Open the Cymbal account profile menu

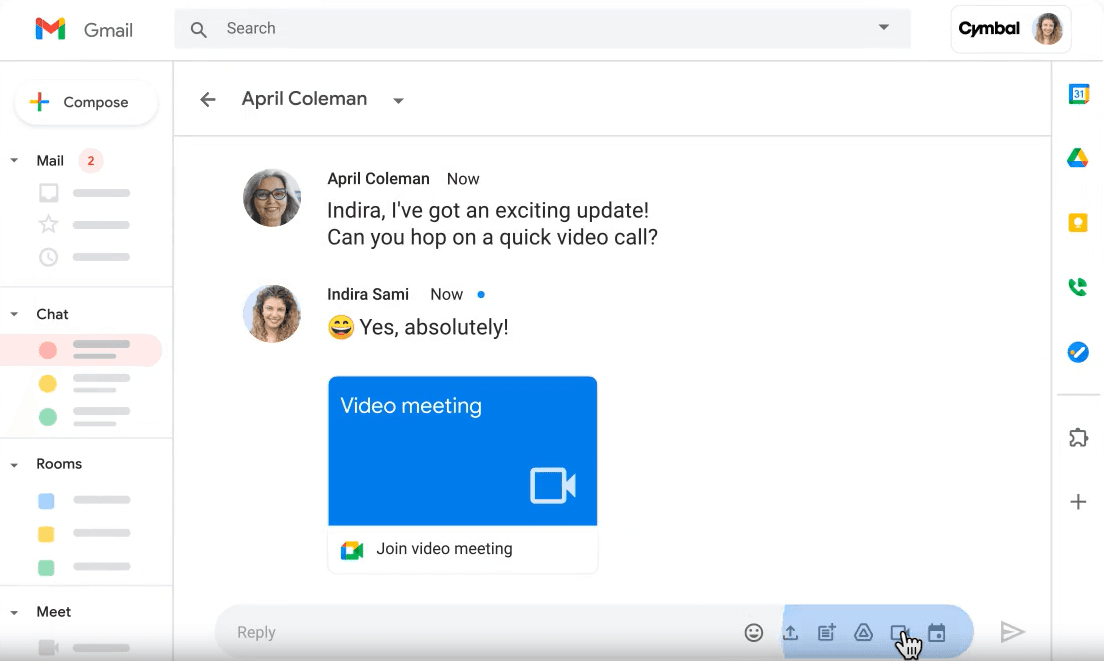point(1010,29)
